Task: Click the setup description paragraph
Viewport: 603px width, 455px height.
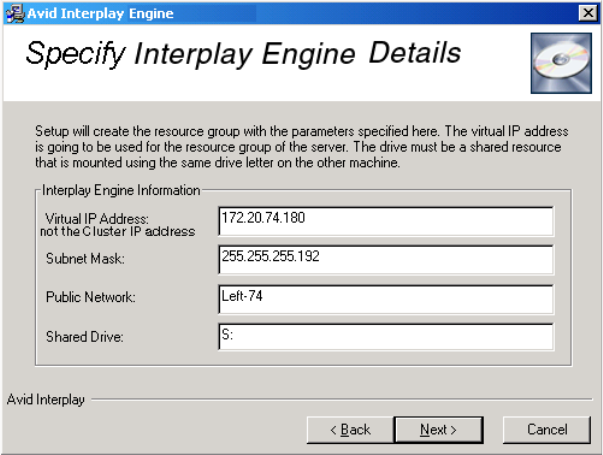Action: click(302, 147)
